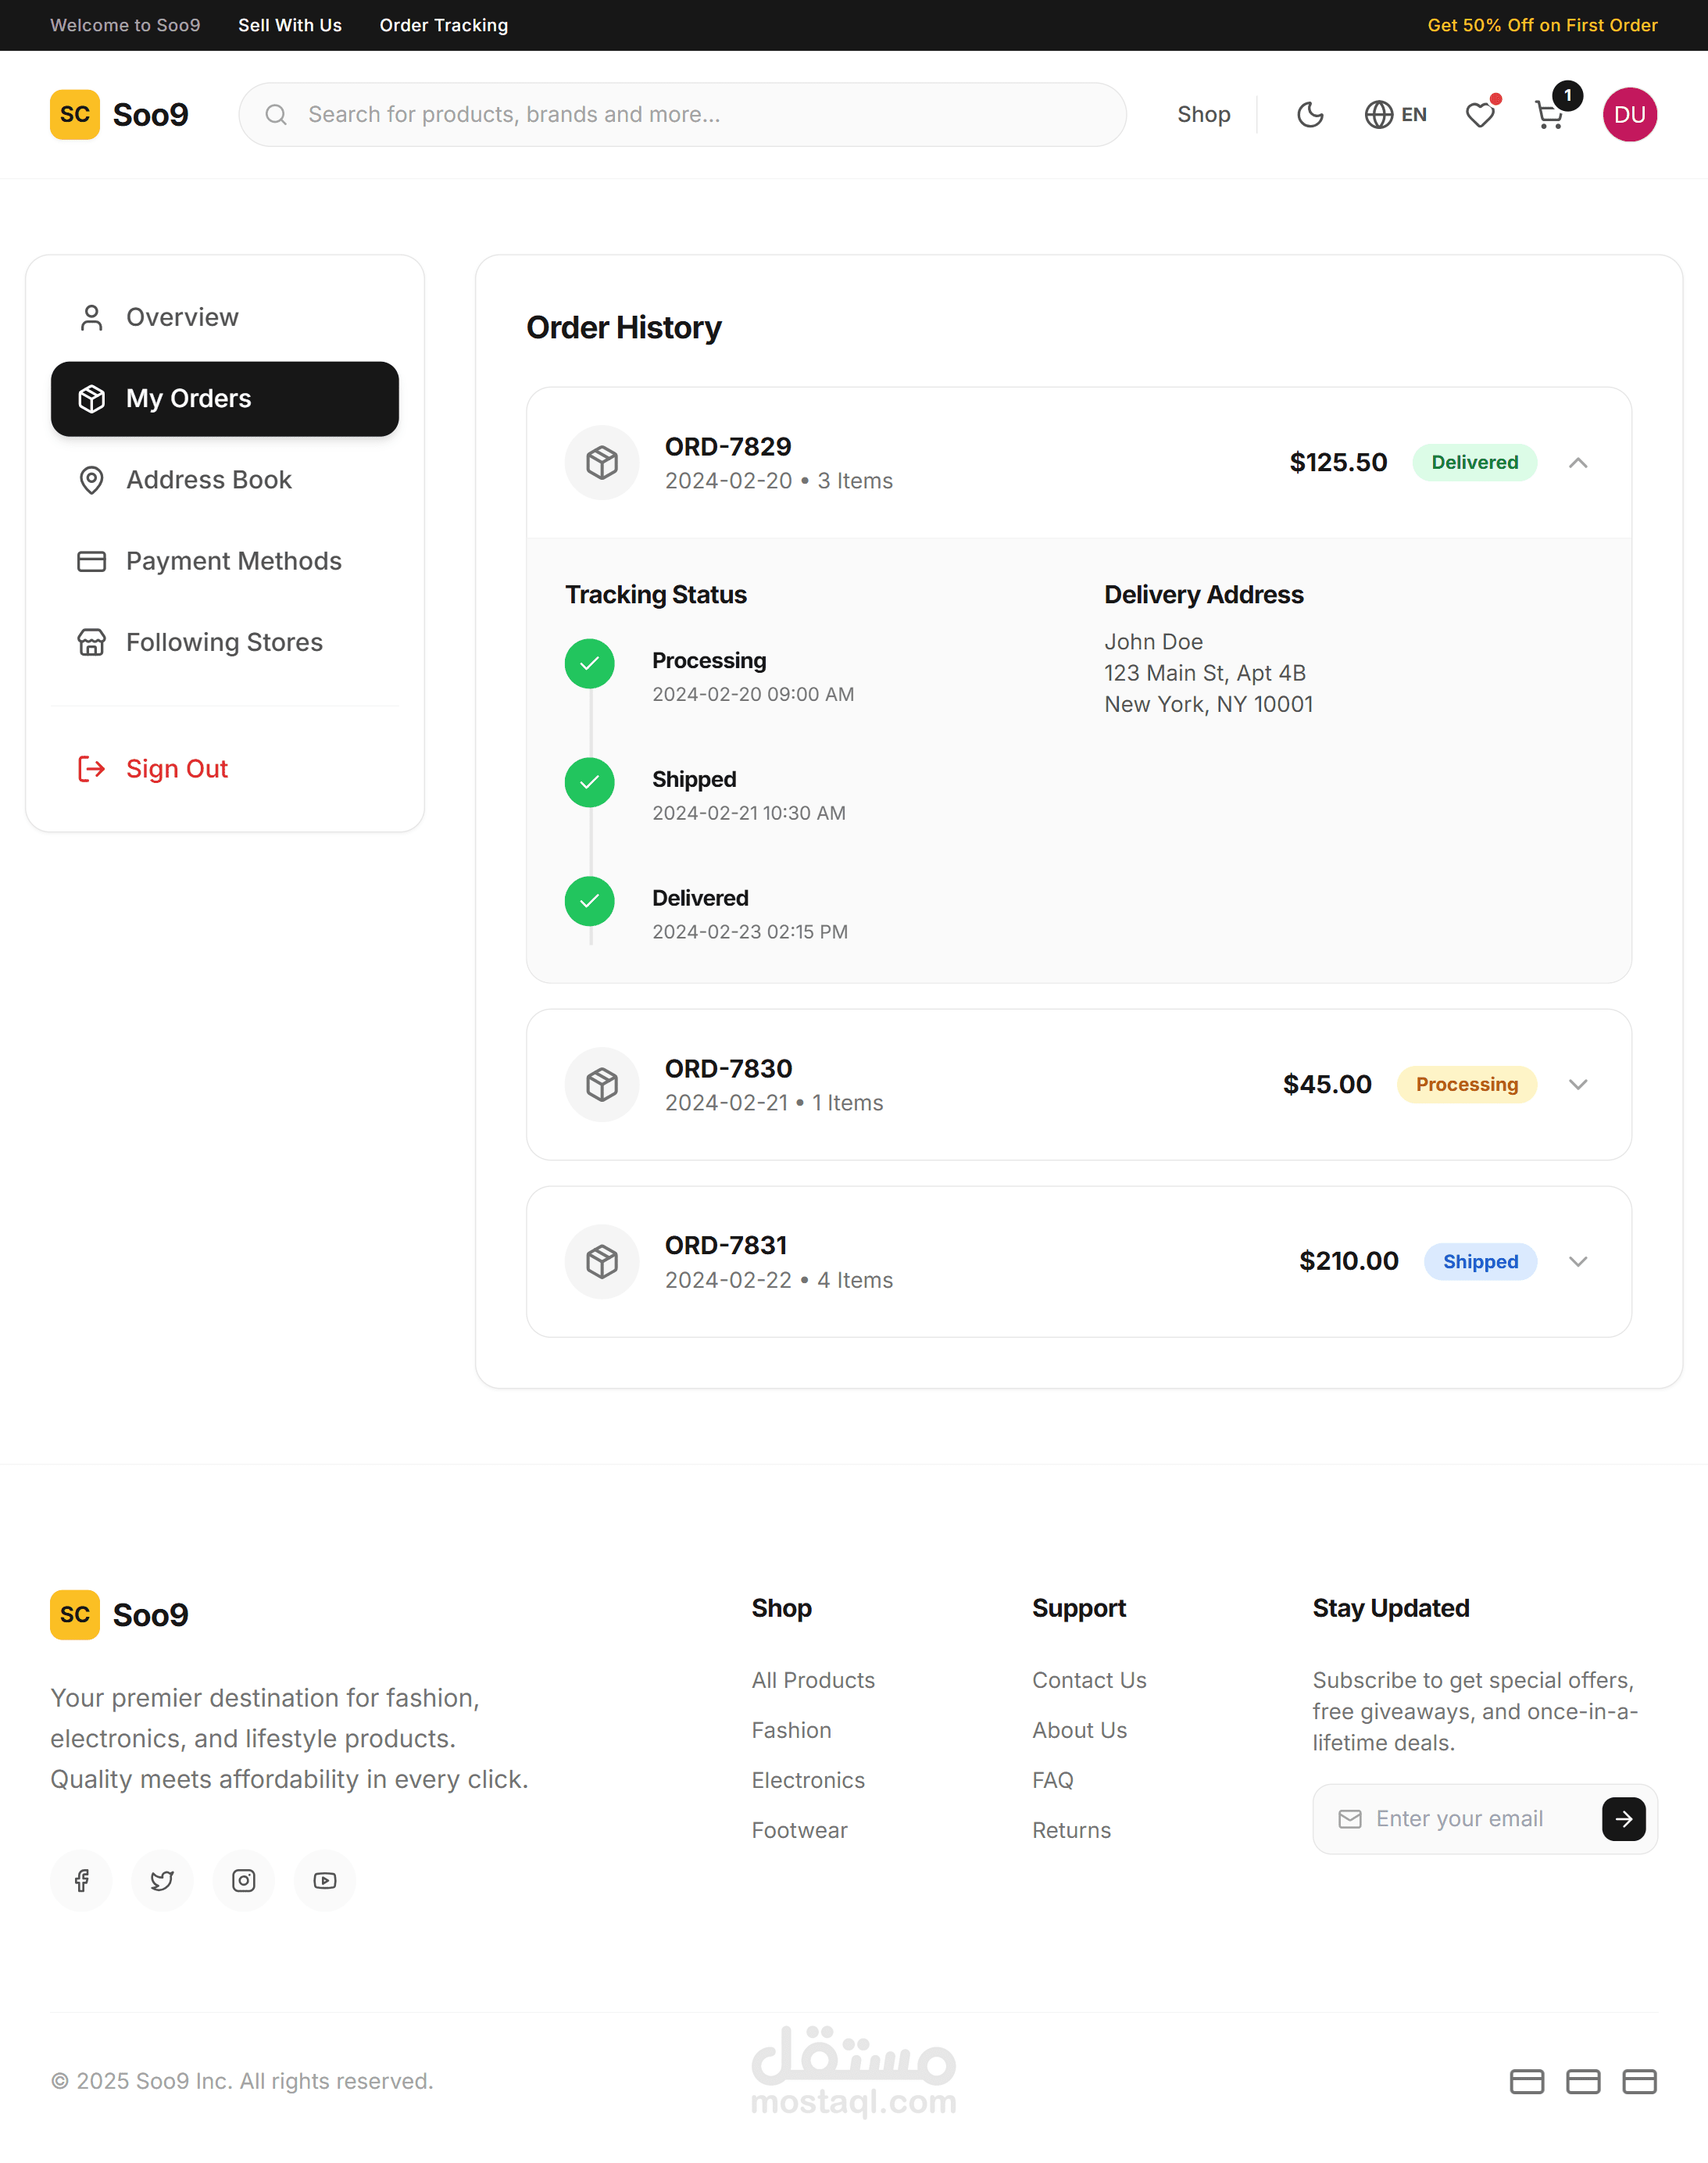Open the Instagram social icon in the footer
This screenshot has width=1708, height=2163.
click(243, 1880)
